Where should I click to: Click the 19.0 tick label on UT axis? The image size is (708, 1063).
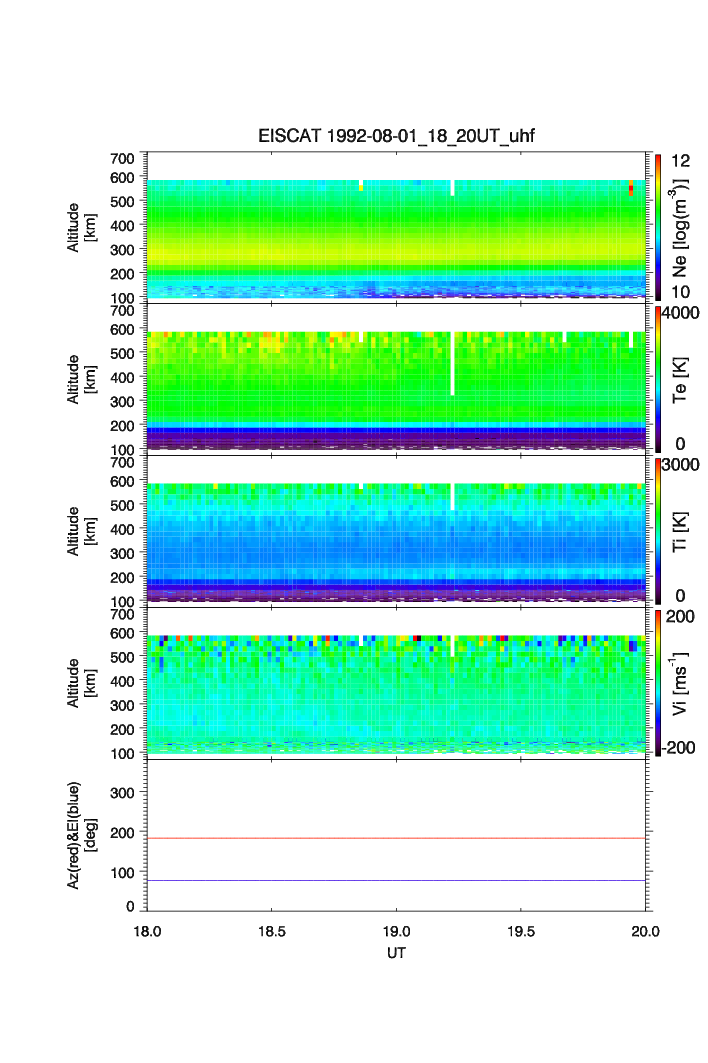pyautogui.click(x=396, y=931)
